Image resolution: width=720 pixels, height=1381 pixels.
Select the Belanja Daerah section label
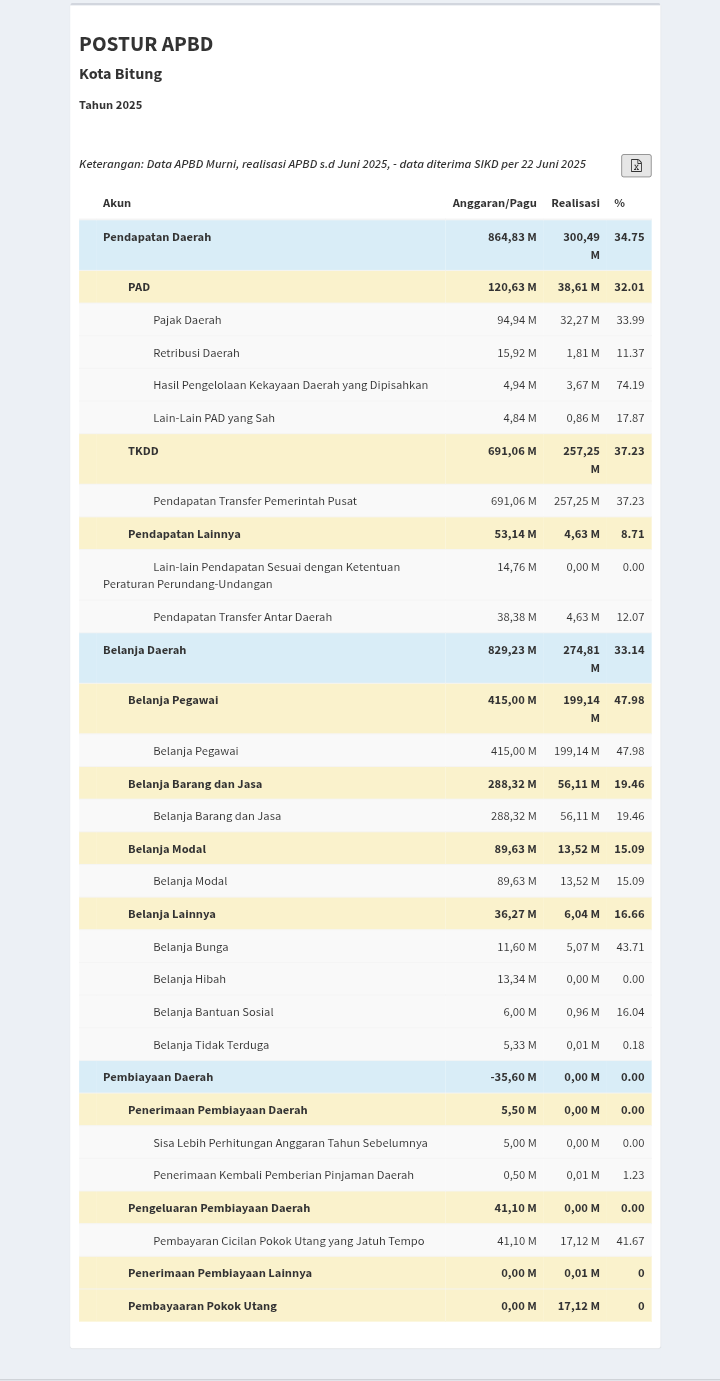click(x=145, y=650)
